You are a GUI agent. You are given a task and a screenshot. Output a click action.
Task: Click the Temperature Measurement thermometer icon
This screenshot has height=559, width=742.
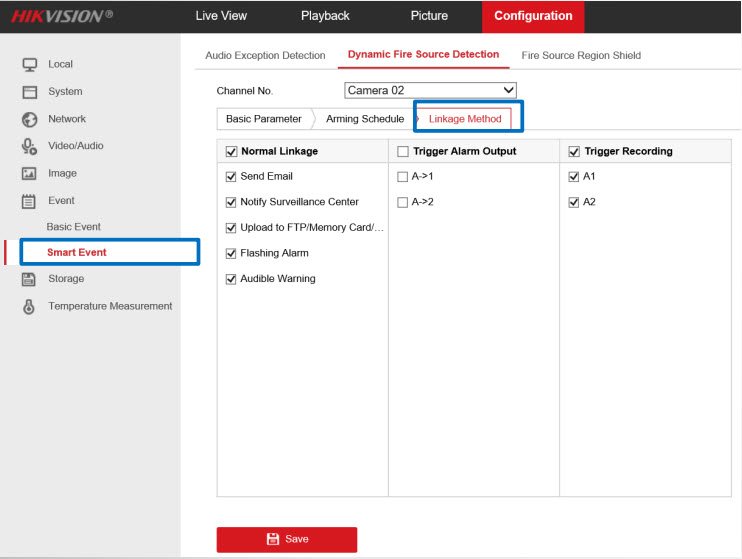pos(30,307)
